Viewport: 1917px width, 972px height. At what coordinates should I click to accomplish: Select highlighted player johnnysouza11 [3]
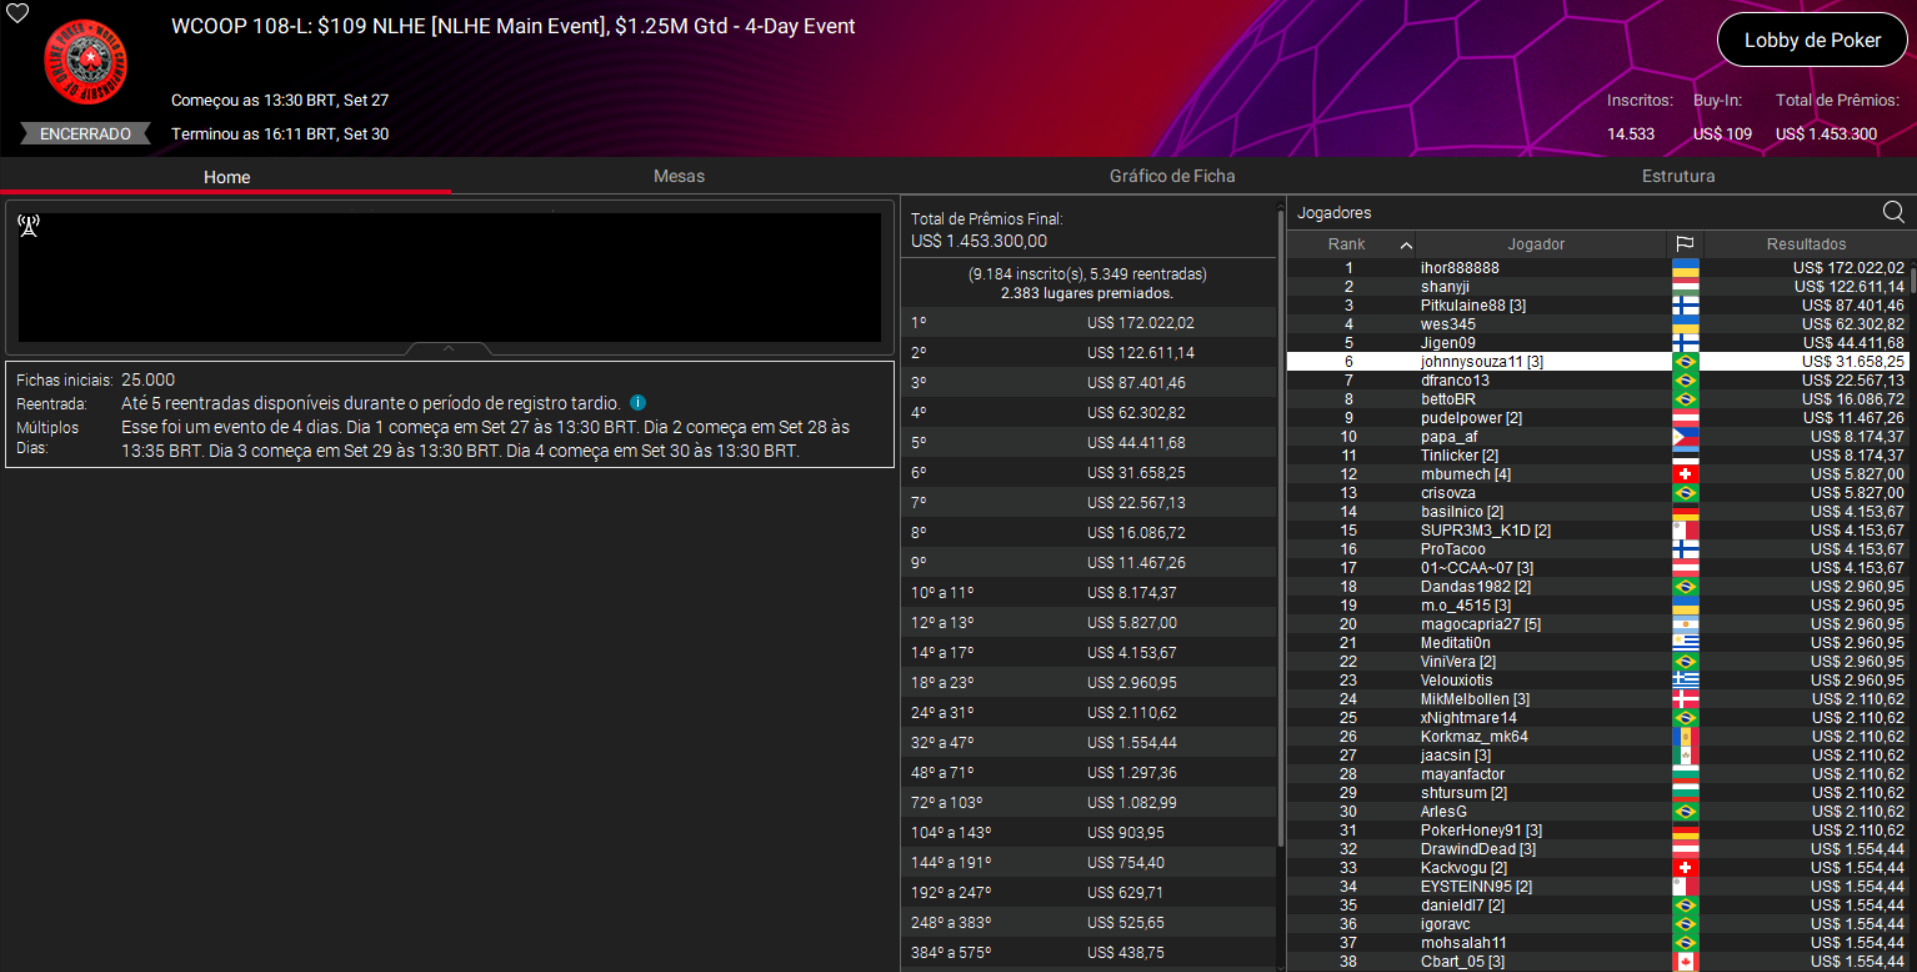(1597, 362)
